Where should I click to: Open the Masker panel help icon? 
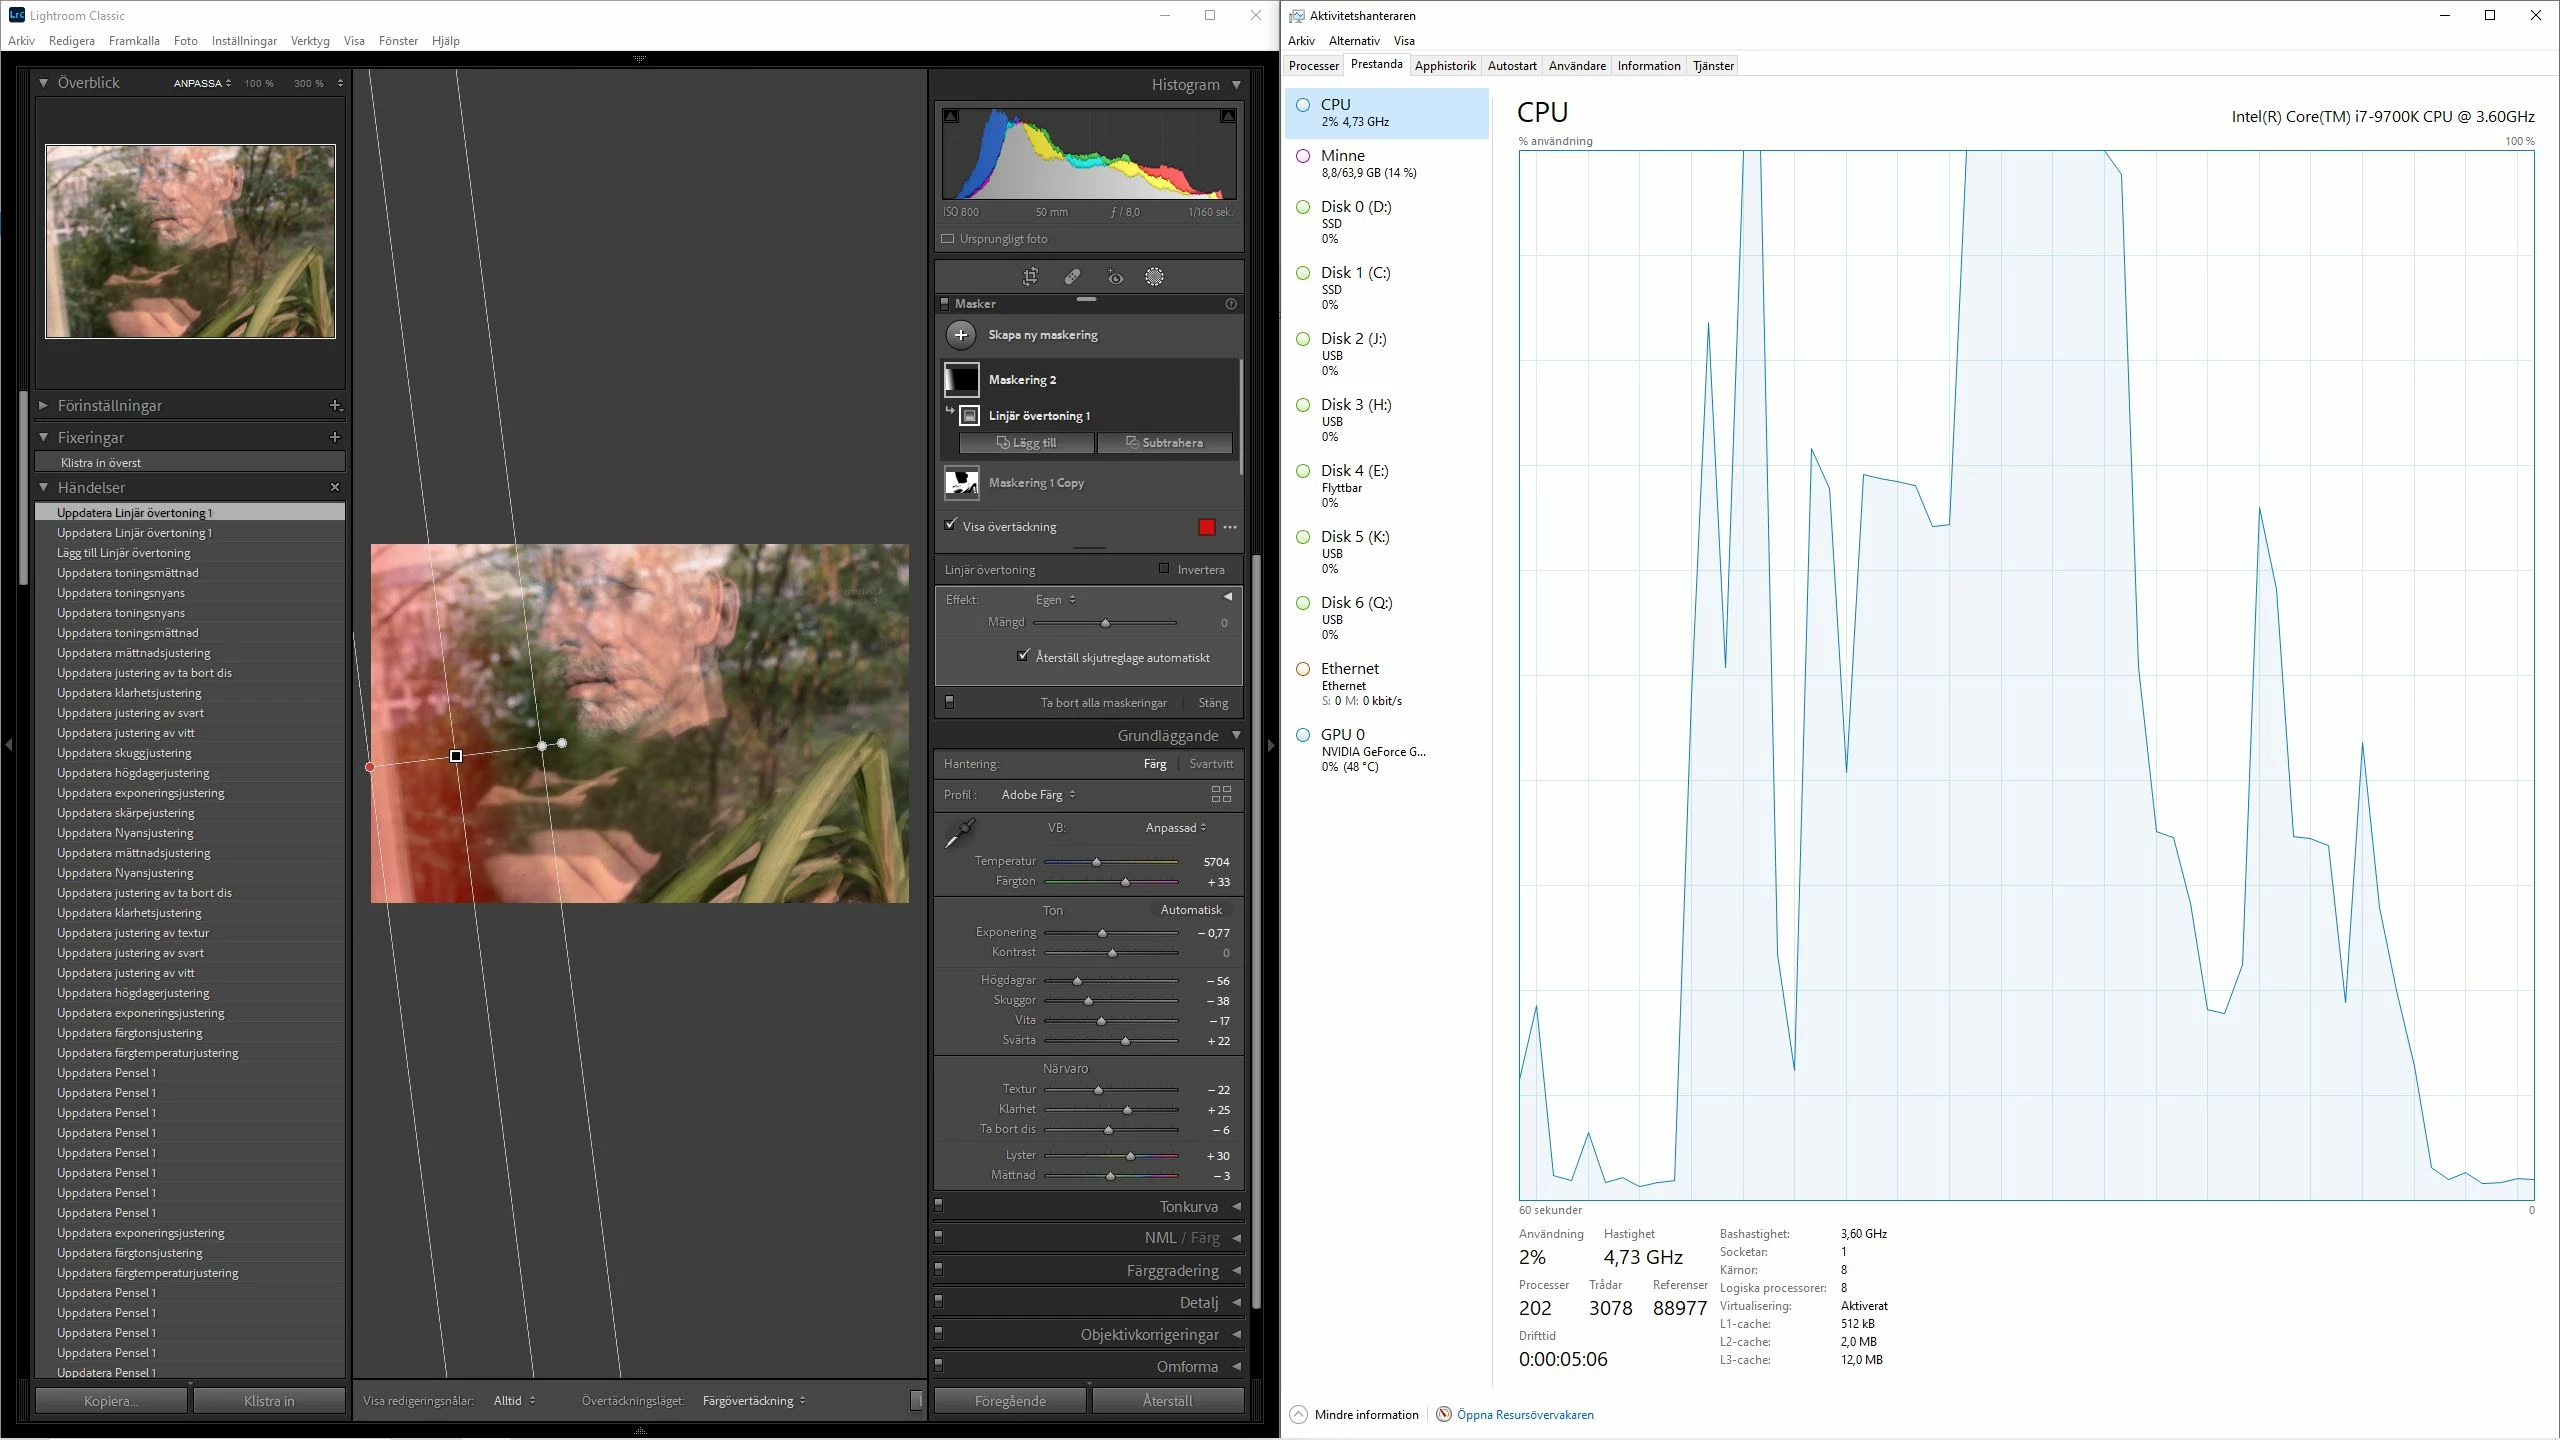pos(1231,304)
